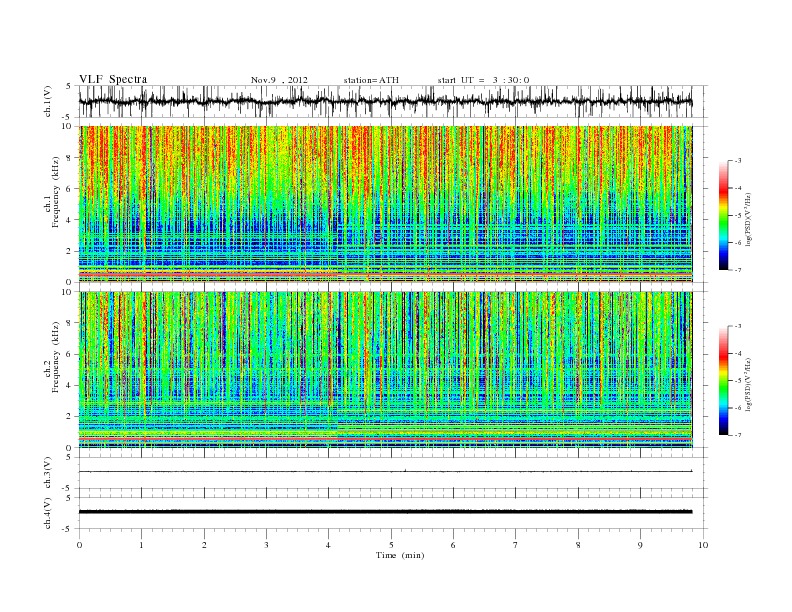Click the "ch.4(V)" axis label
The image size is (792, 612).
click(48, 513)
